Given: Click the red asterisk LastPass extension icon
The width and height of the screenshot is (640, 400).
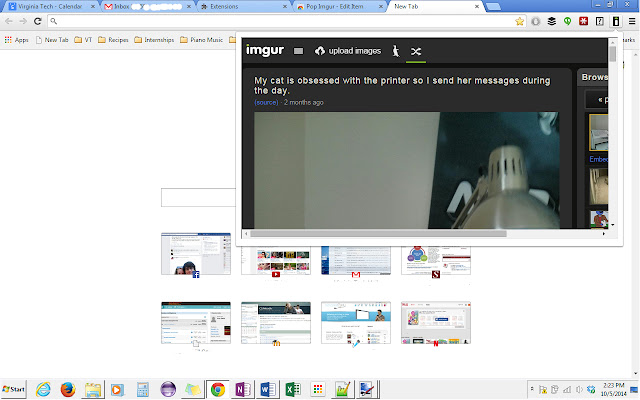Looking at the screenshot, I should click(584, 21).
